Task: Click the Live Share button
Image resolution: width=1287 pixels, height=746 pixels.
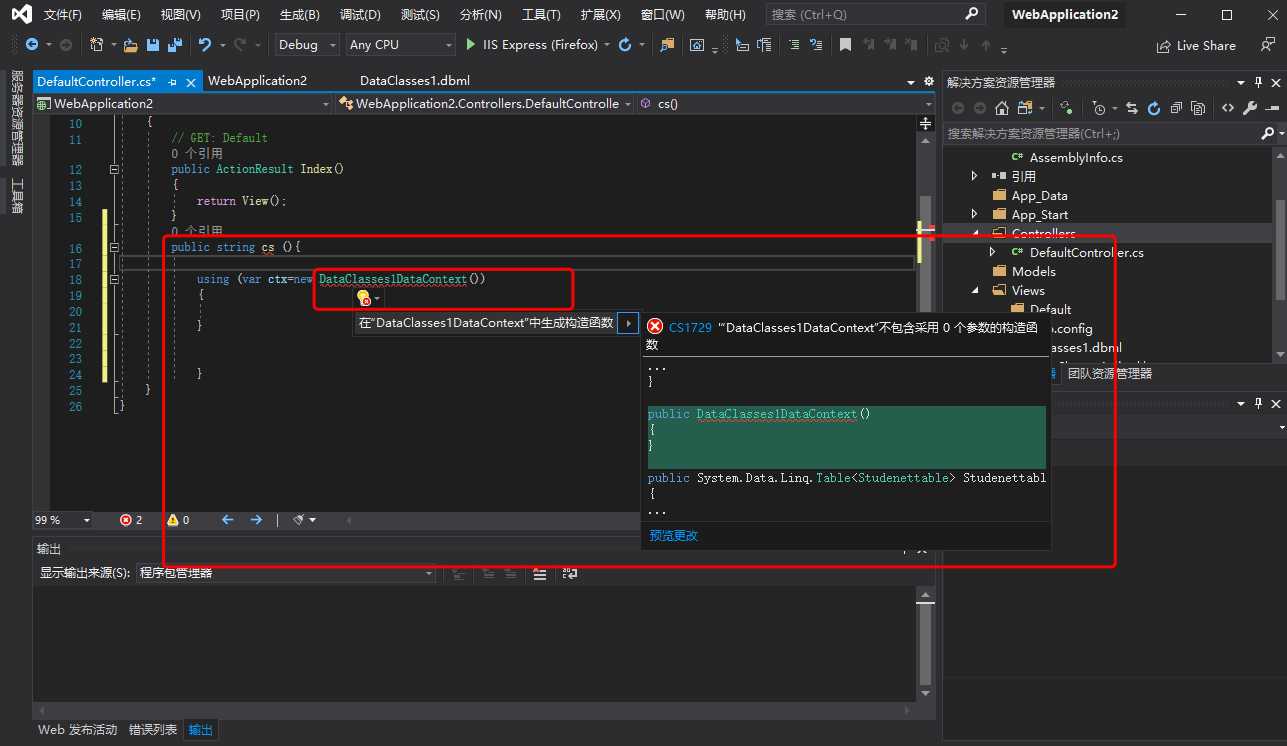Action: pos(1196,46)
